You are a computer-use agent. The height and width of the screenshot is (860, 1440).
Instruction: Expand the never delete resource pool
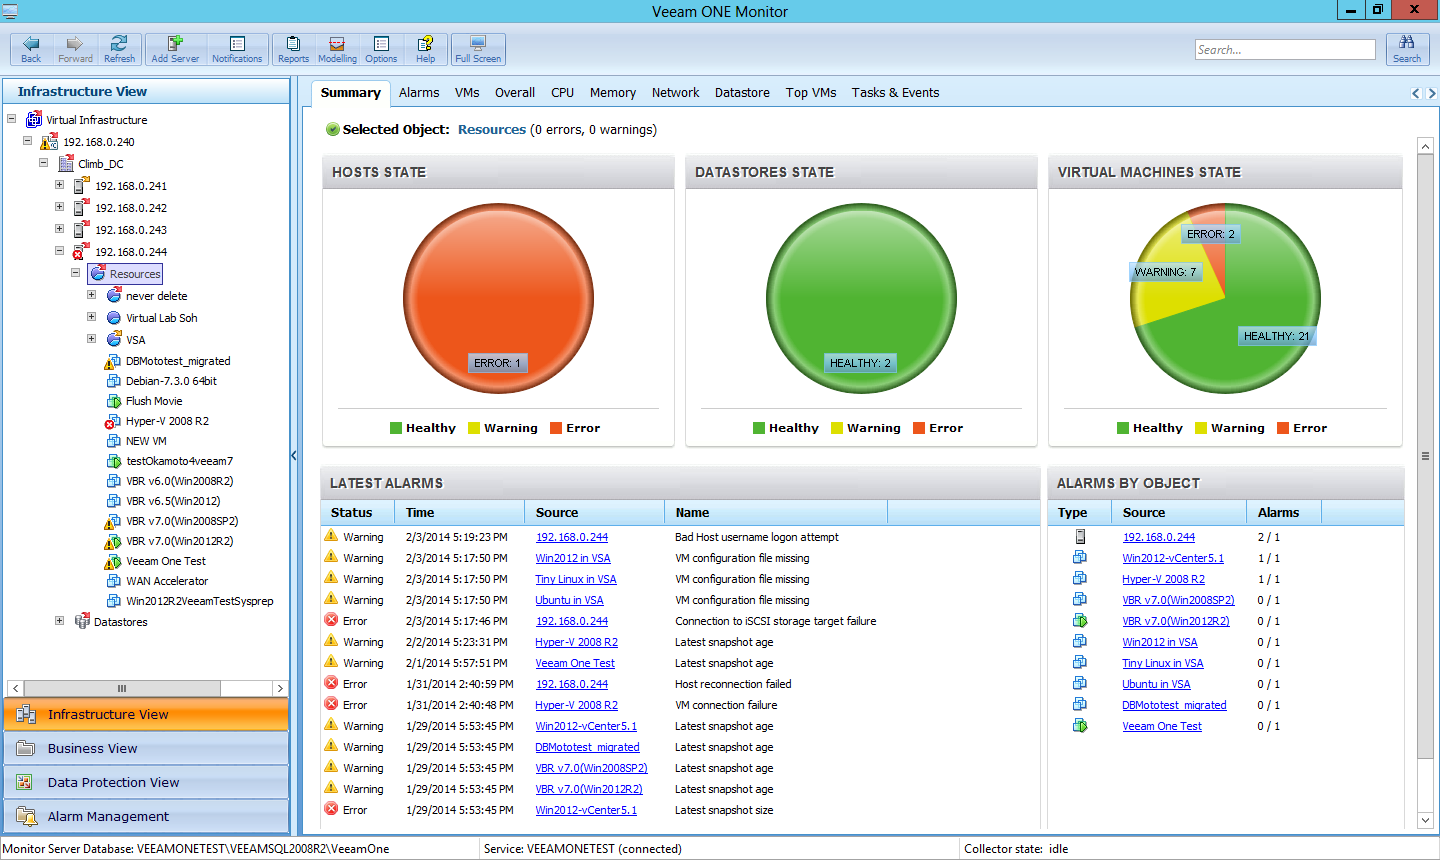(x=91, y=294)
